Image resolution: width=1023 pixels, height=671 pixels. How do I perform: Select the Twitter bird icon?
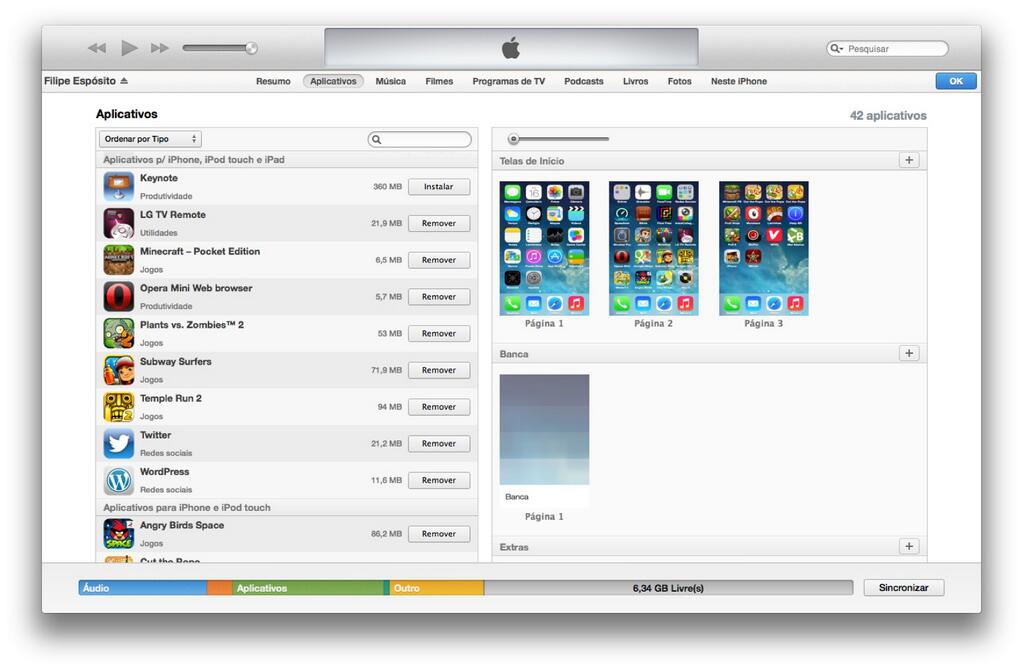tap(119, 443)
